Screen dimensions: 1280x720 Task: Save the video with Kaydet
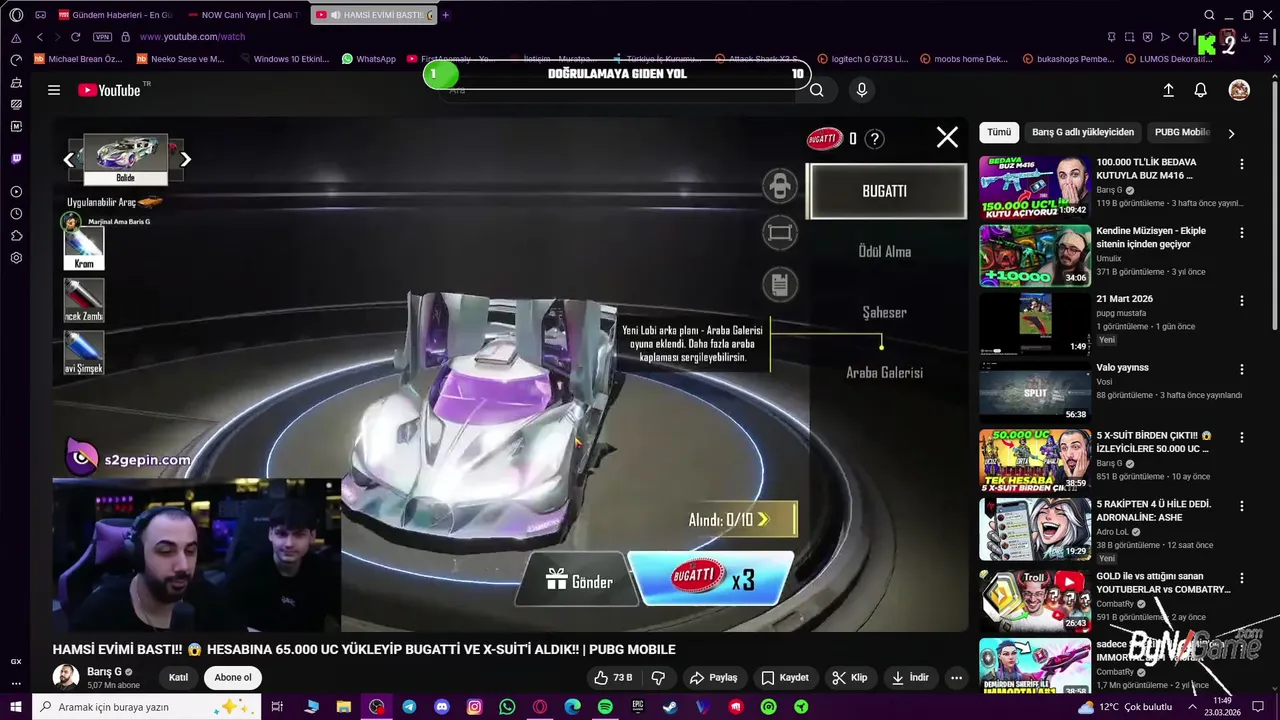(785, 678)
